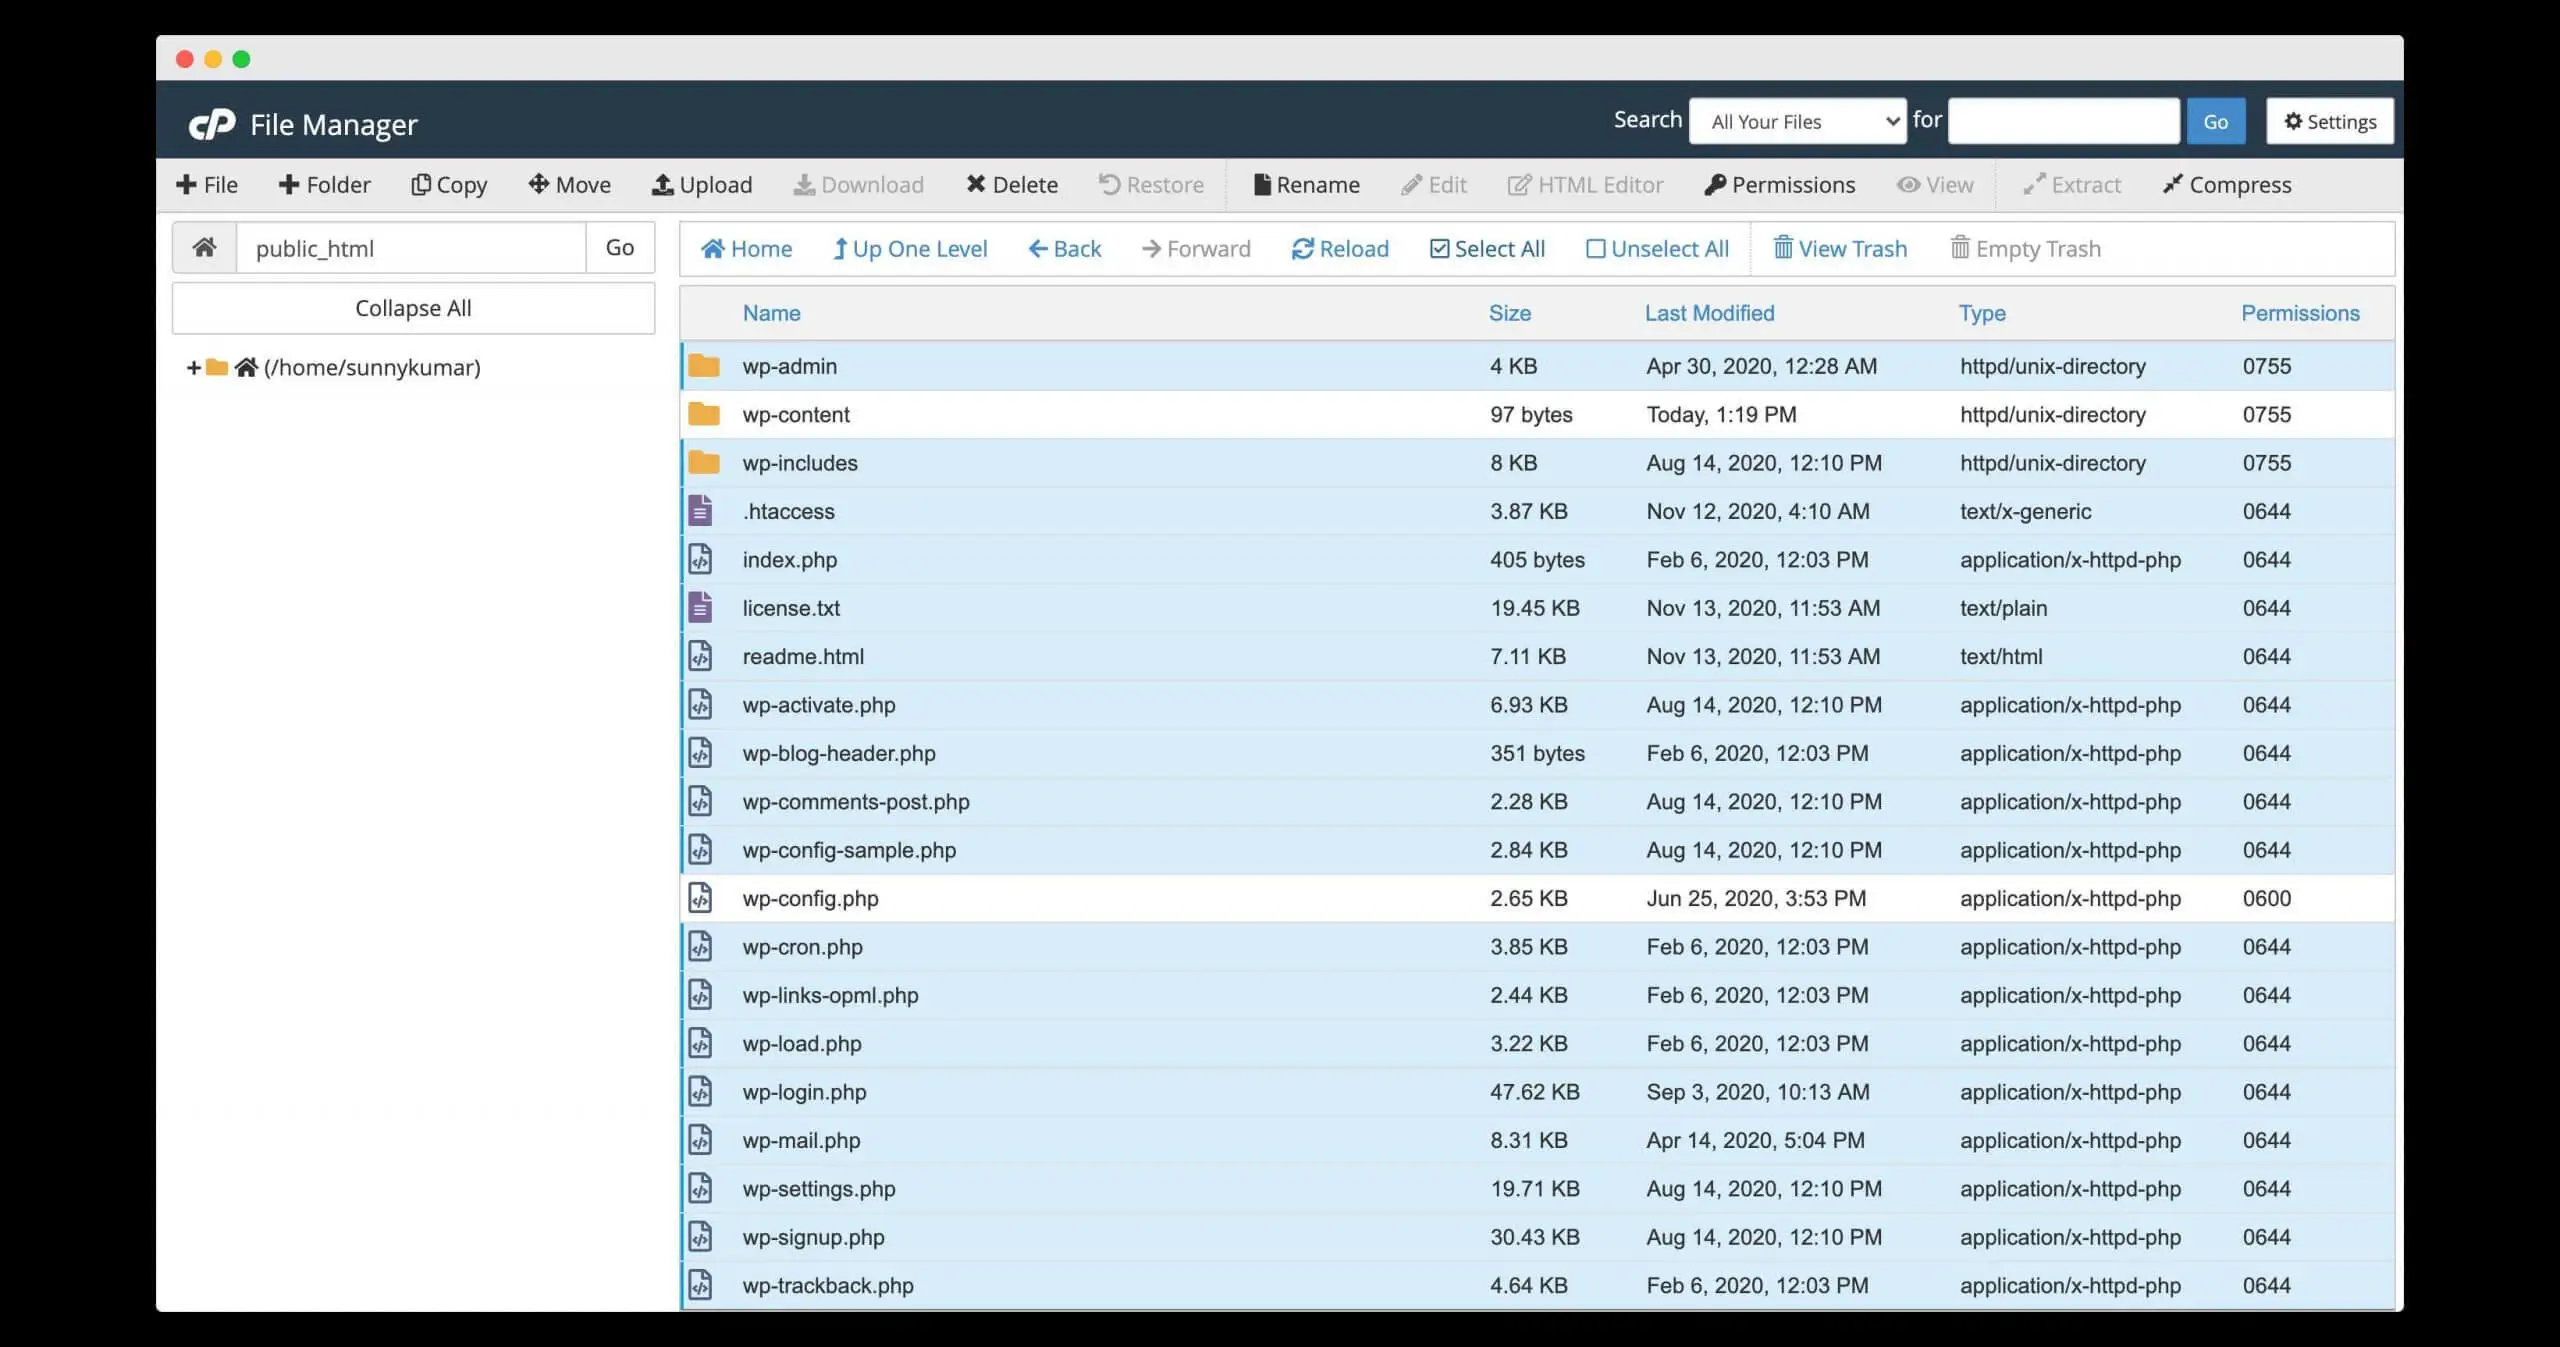This screenshot has height=1347, width=2560.
Task: Click the search input field
Action: tap(2065, 120)
